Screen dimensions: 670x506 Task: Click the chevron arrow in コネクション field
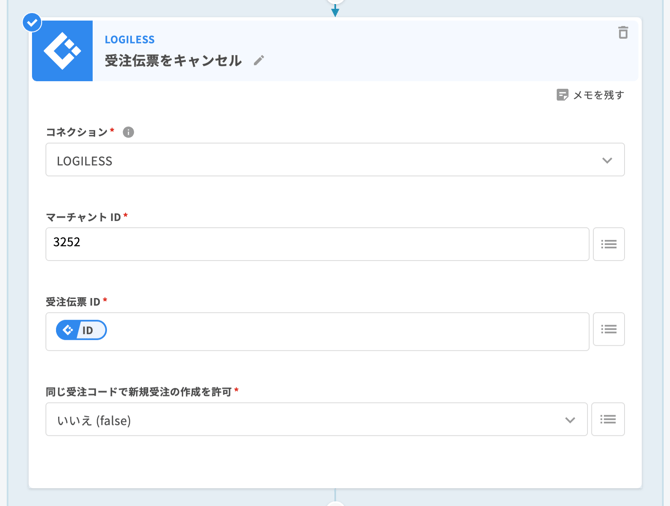[607, 160]
